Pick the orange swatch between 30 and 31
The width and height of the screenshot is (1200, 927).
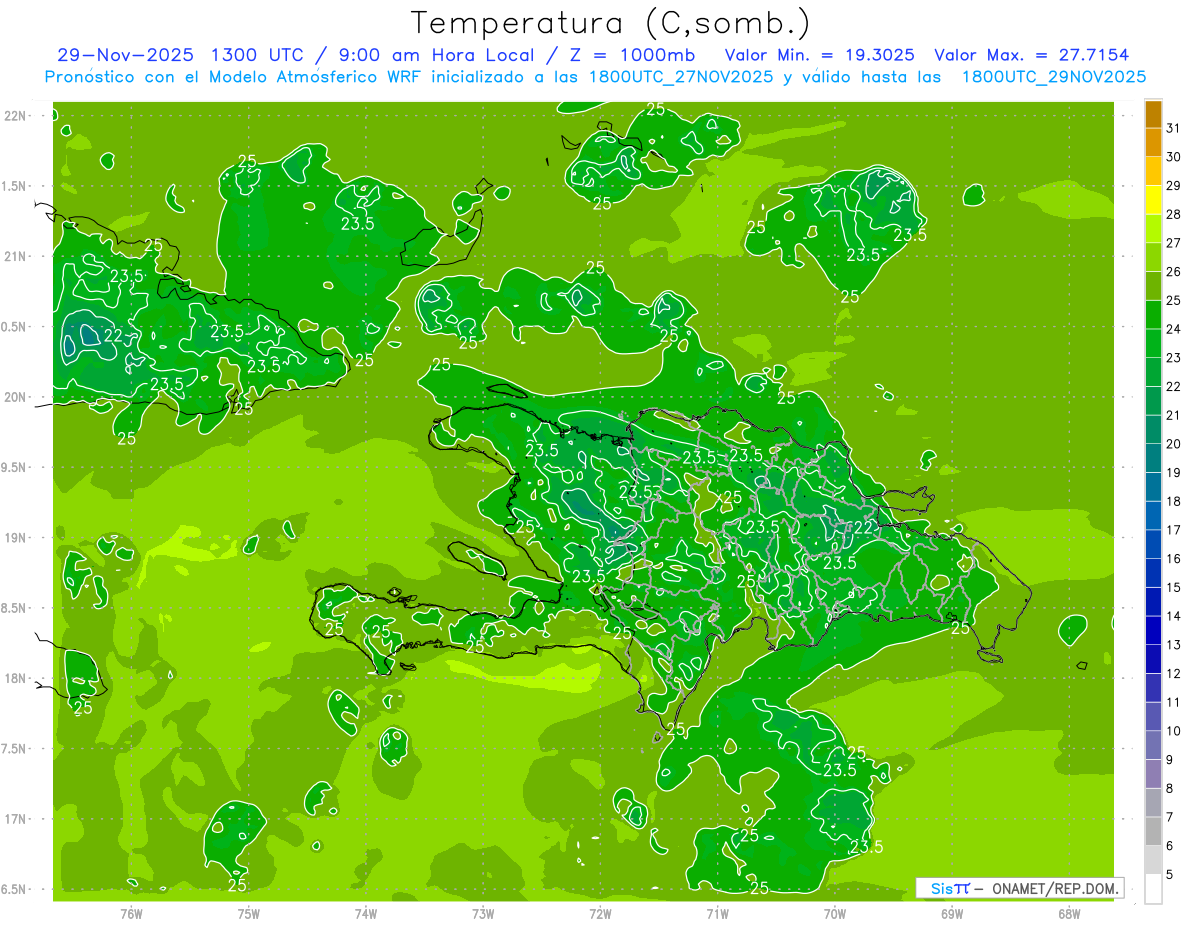click(1153, 142)
